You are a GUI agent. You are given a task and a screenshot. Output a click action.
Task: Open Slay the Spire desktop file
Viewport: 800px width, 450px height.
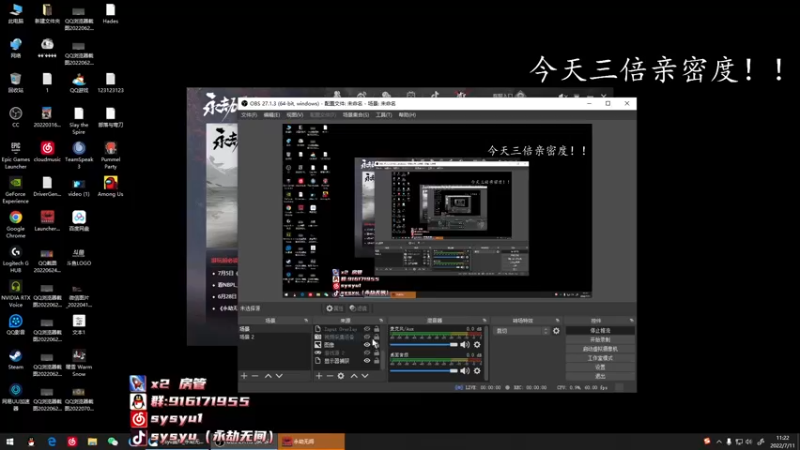(x=79, y=120)
